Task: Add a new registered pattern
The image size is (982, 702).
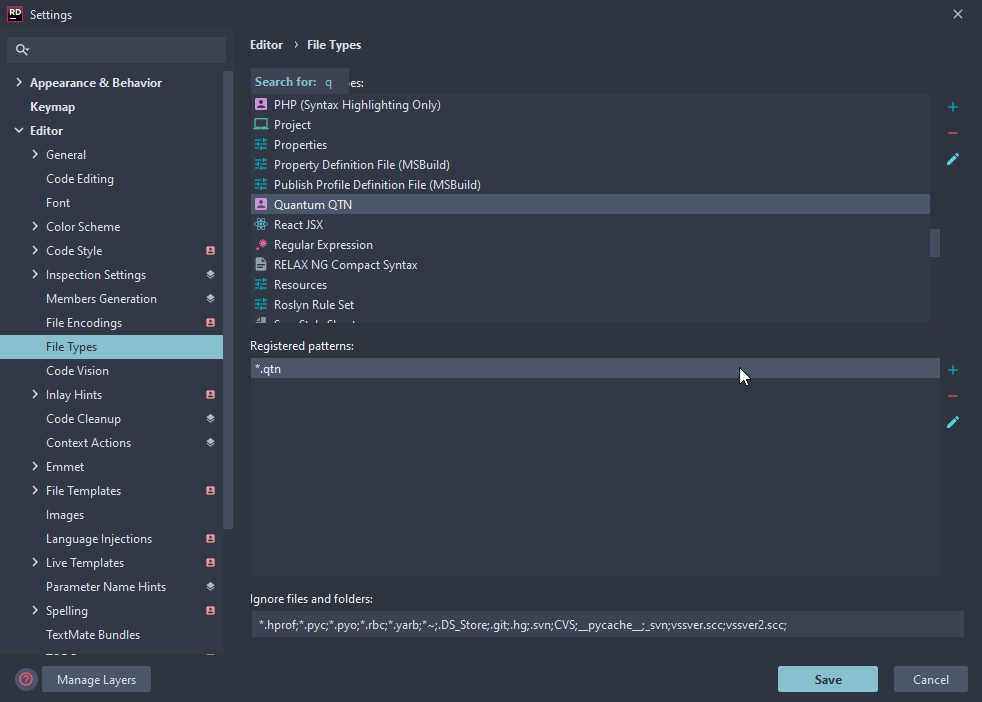Action: coord(953,370)
